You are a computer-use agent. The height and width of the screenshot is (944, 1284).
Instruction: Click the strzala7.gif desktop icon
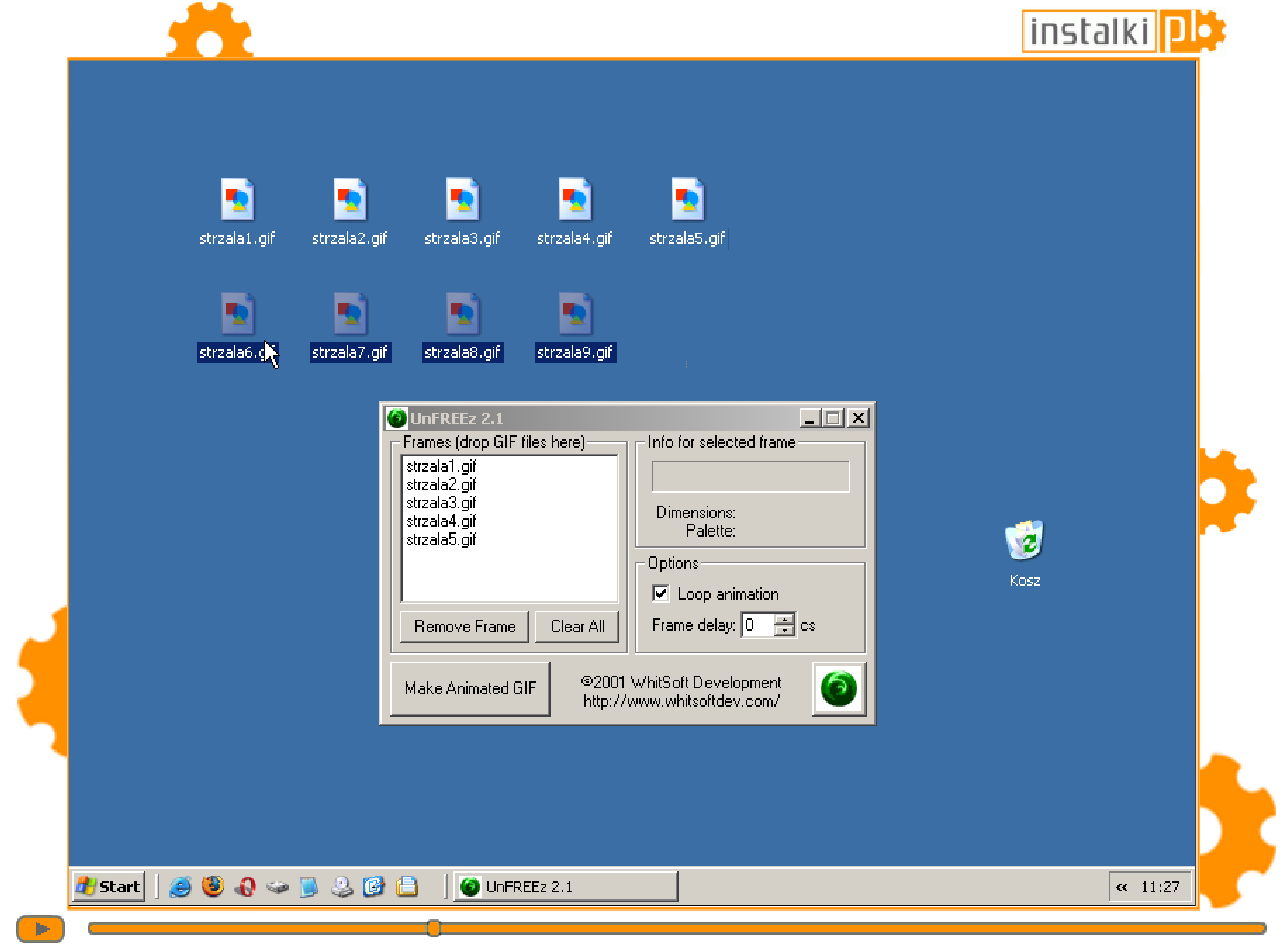[x=350, y=315]
